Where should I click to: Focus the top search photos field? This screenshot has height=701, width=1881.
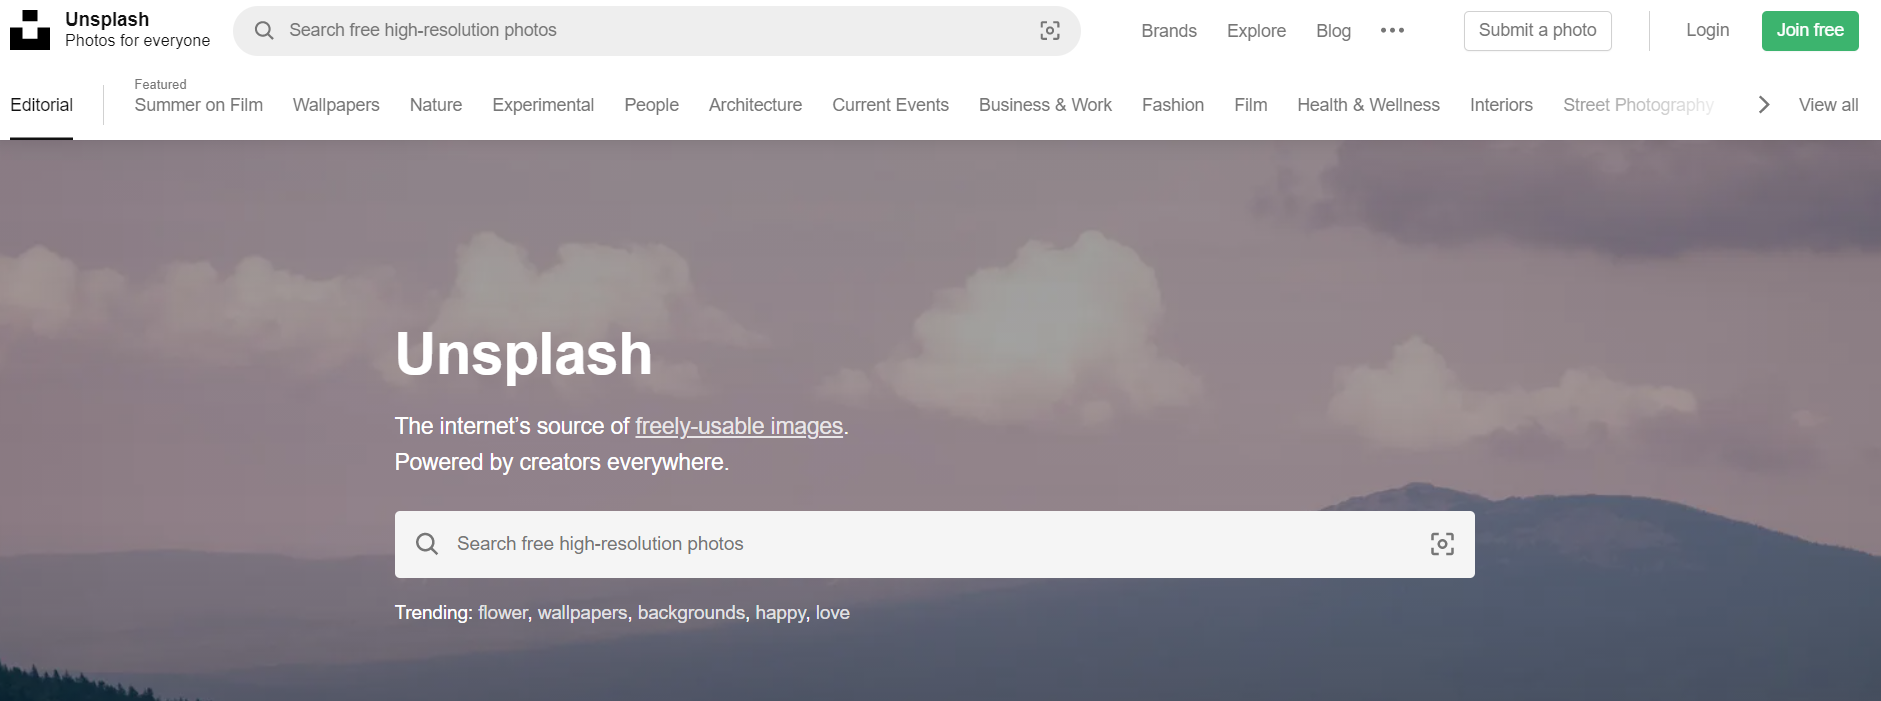click(657, 31)
